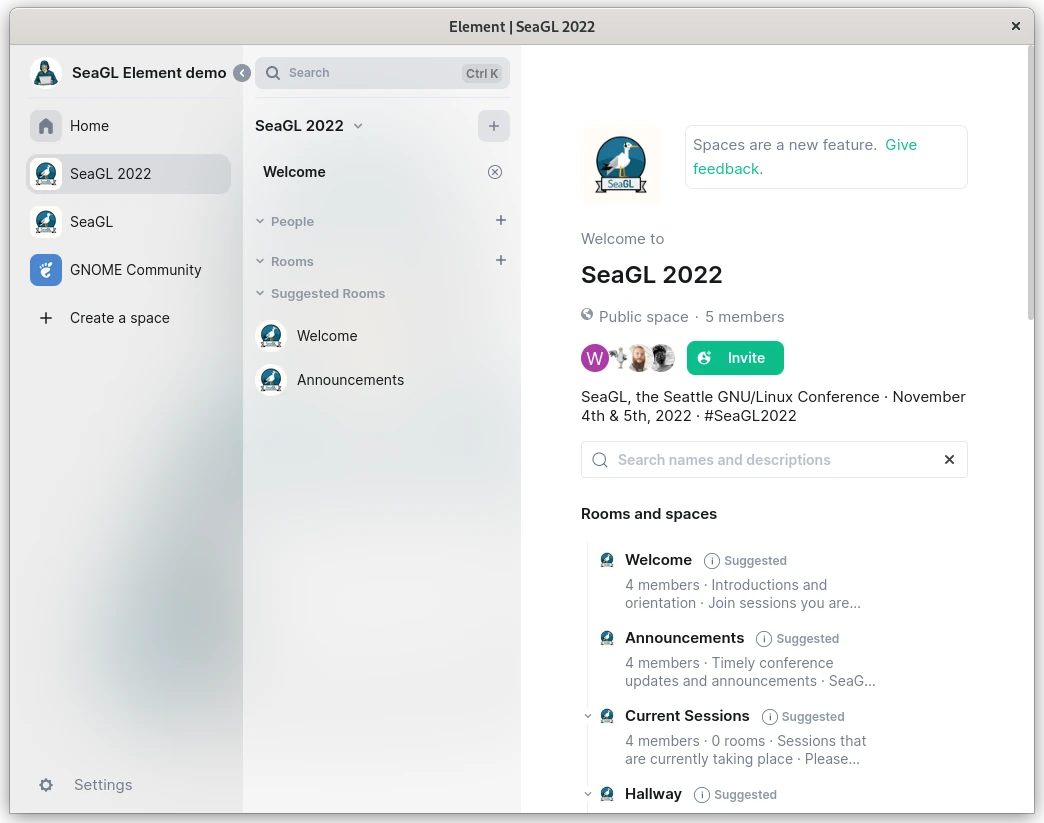Open the SeaGL 2022 space dropdown menu
1044x823 pixels.
(358, 126)
